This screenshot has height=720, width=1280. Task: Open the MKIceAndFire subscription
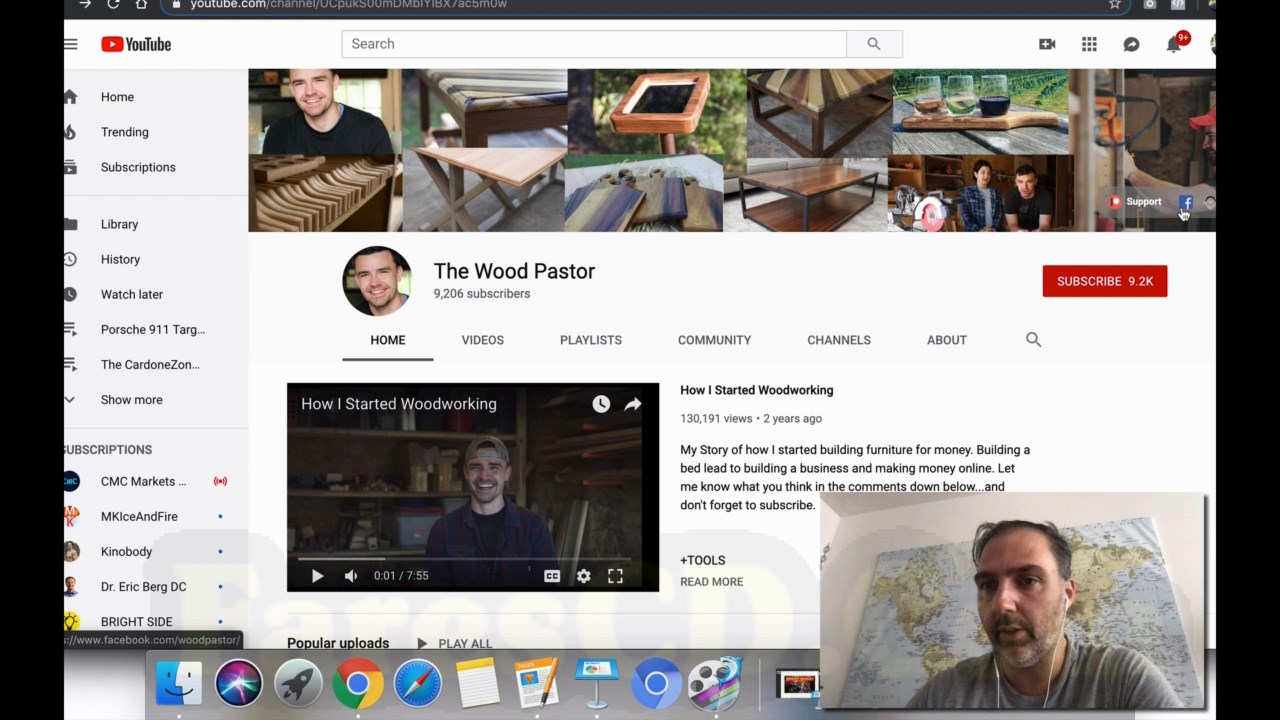pos(139,516)
